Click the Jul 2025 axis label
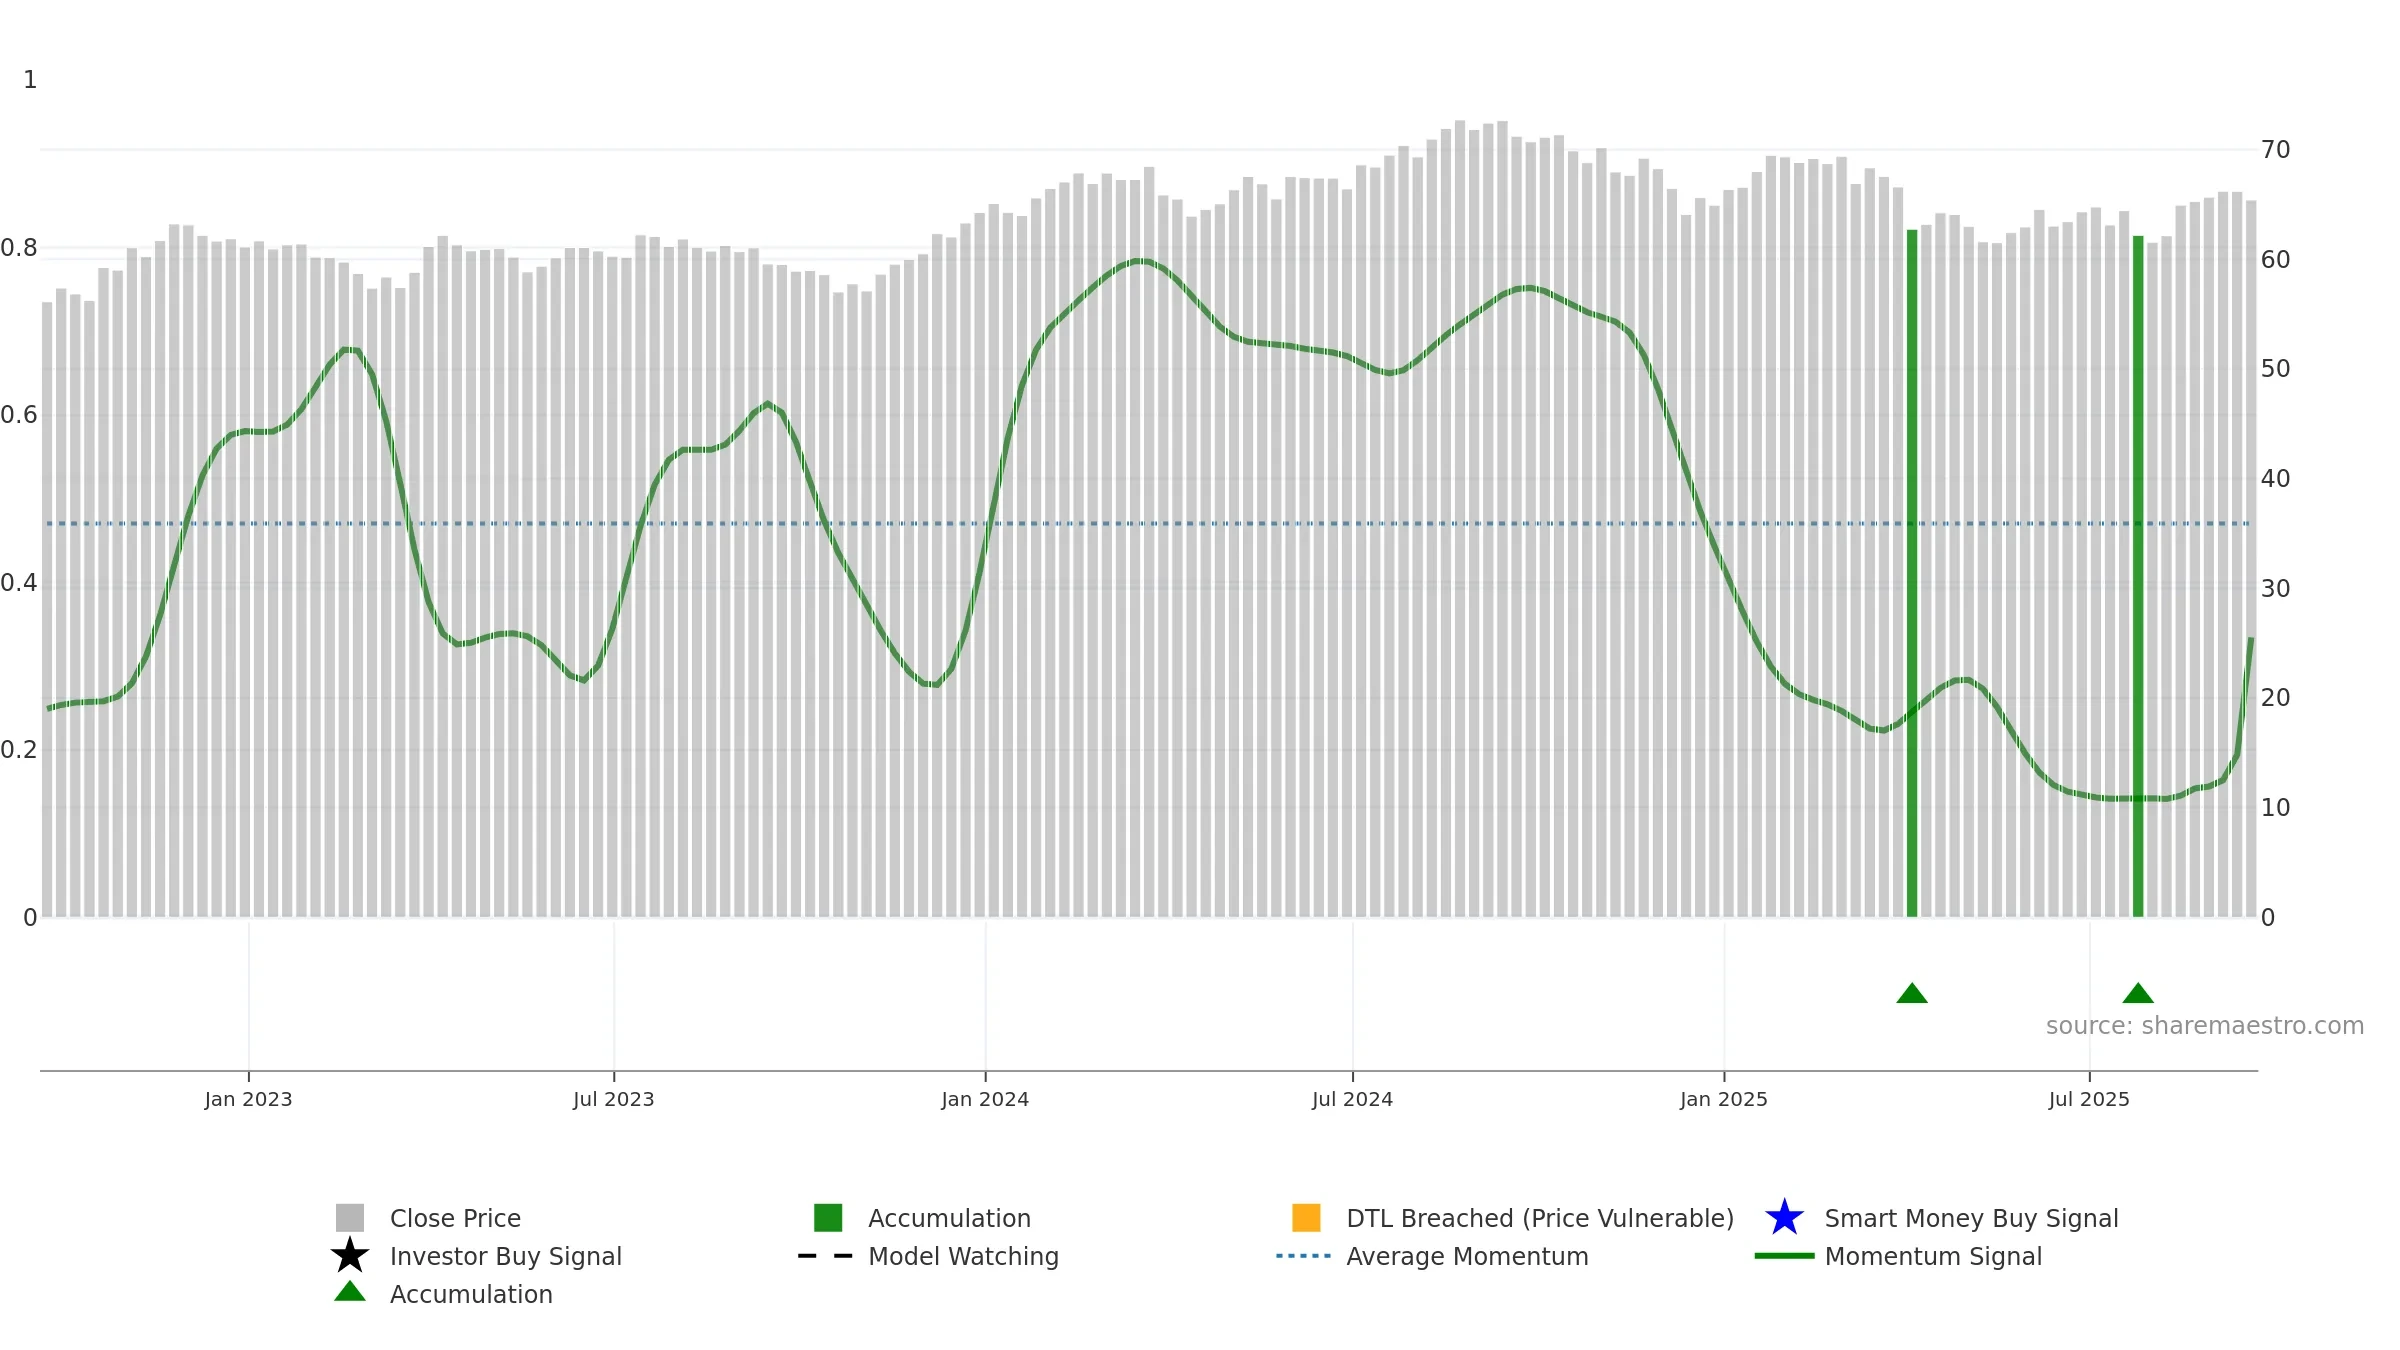This screenshot has width=2400, height=1350. coord(2089,1099)
